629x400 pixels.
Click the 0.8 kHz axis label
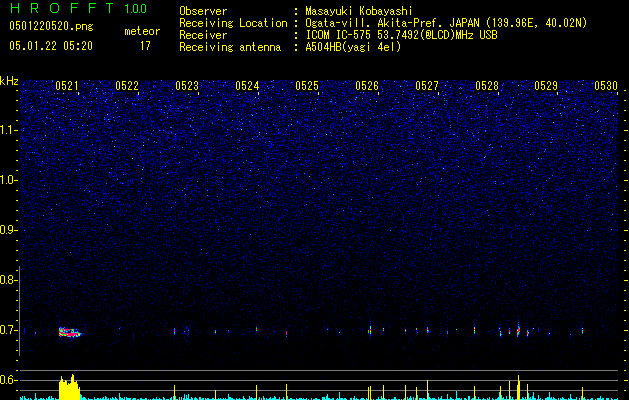[8, 280]
